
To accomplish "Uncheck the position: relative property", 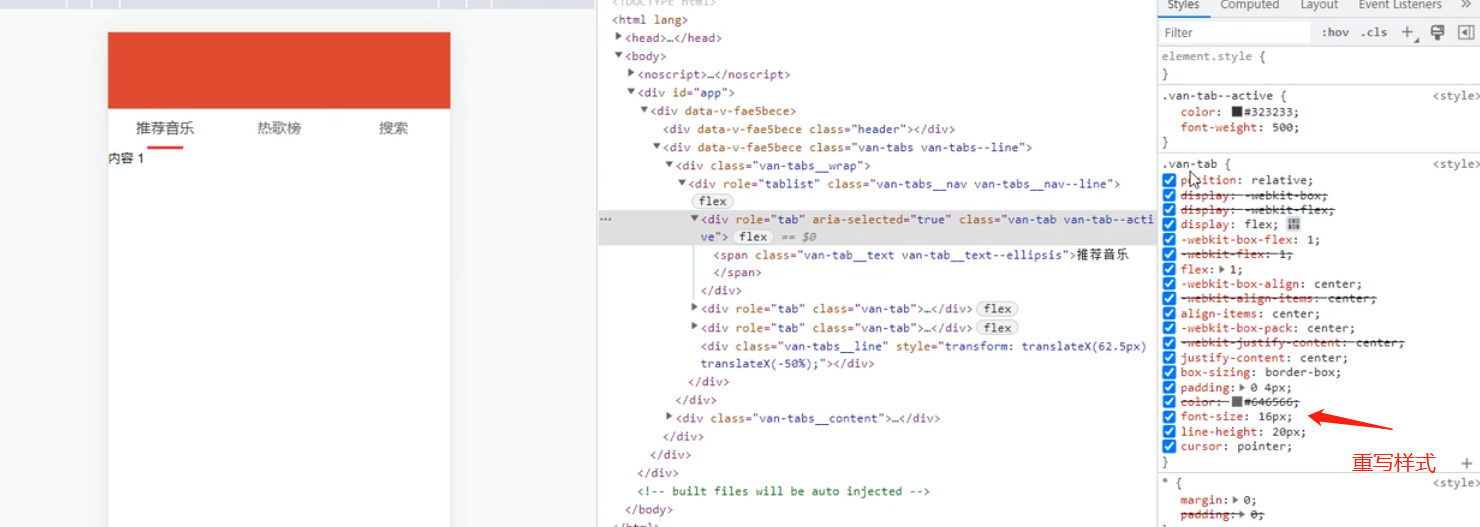I will [1169, 180].
